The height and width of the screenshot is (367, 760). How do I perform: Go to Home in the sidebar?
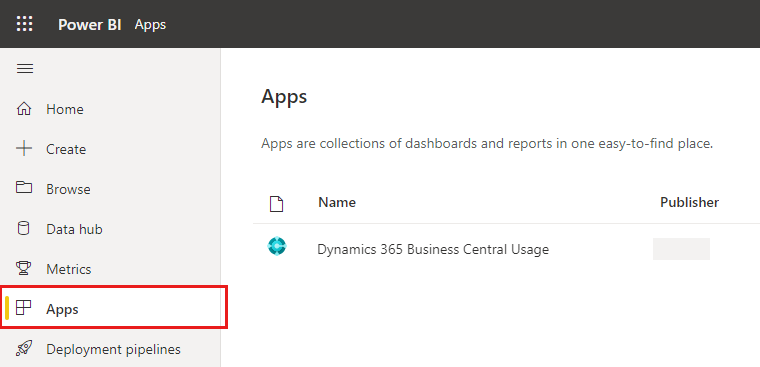[110, 109]
